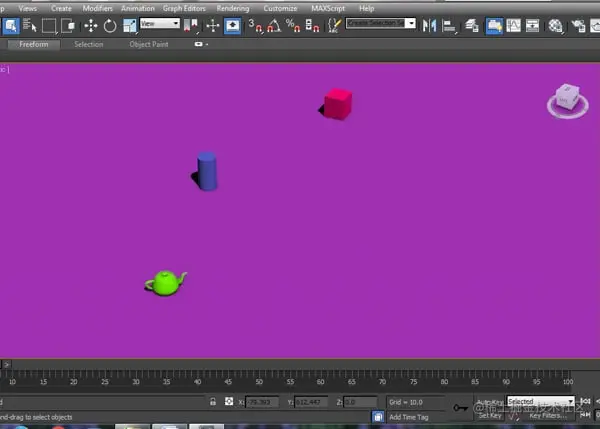Click the Add Time Tag field

pos(416,417)
